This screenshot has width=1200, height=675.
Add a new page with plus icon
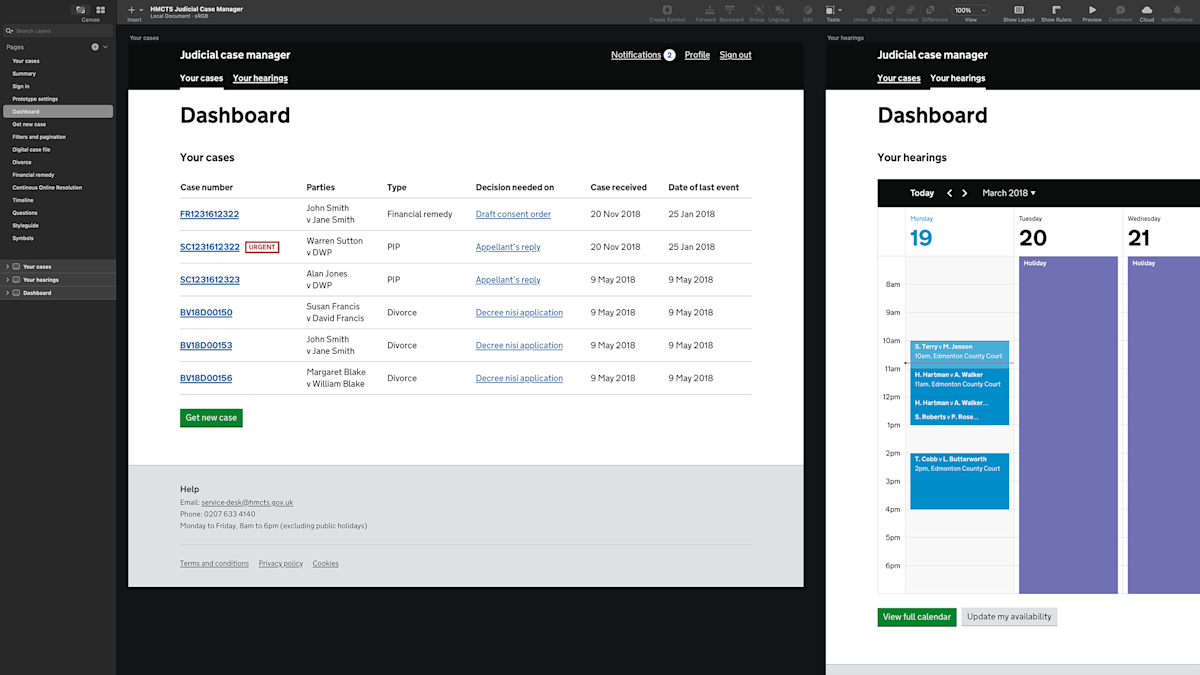tap(95, 47)
